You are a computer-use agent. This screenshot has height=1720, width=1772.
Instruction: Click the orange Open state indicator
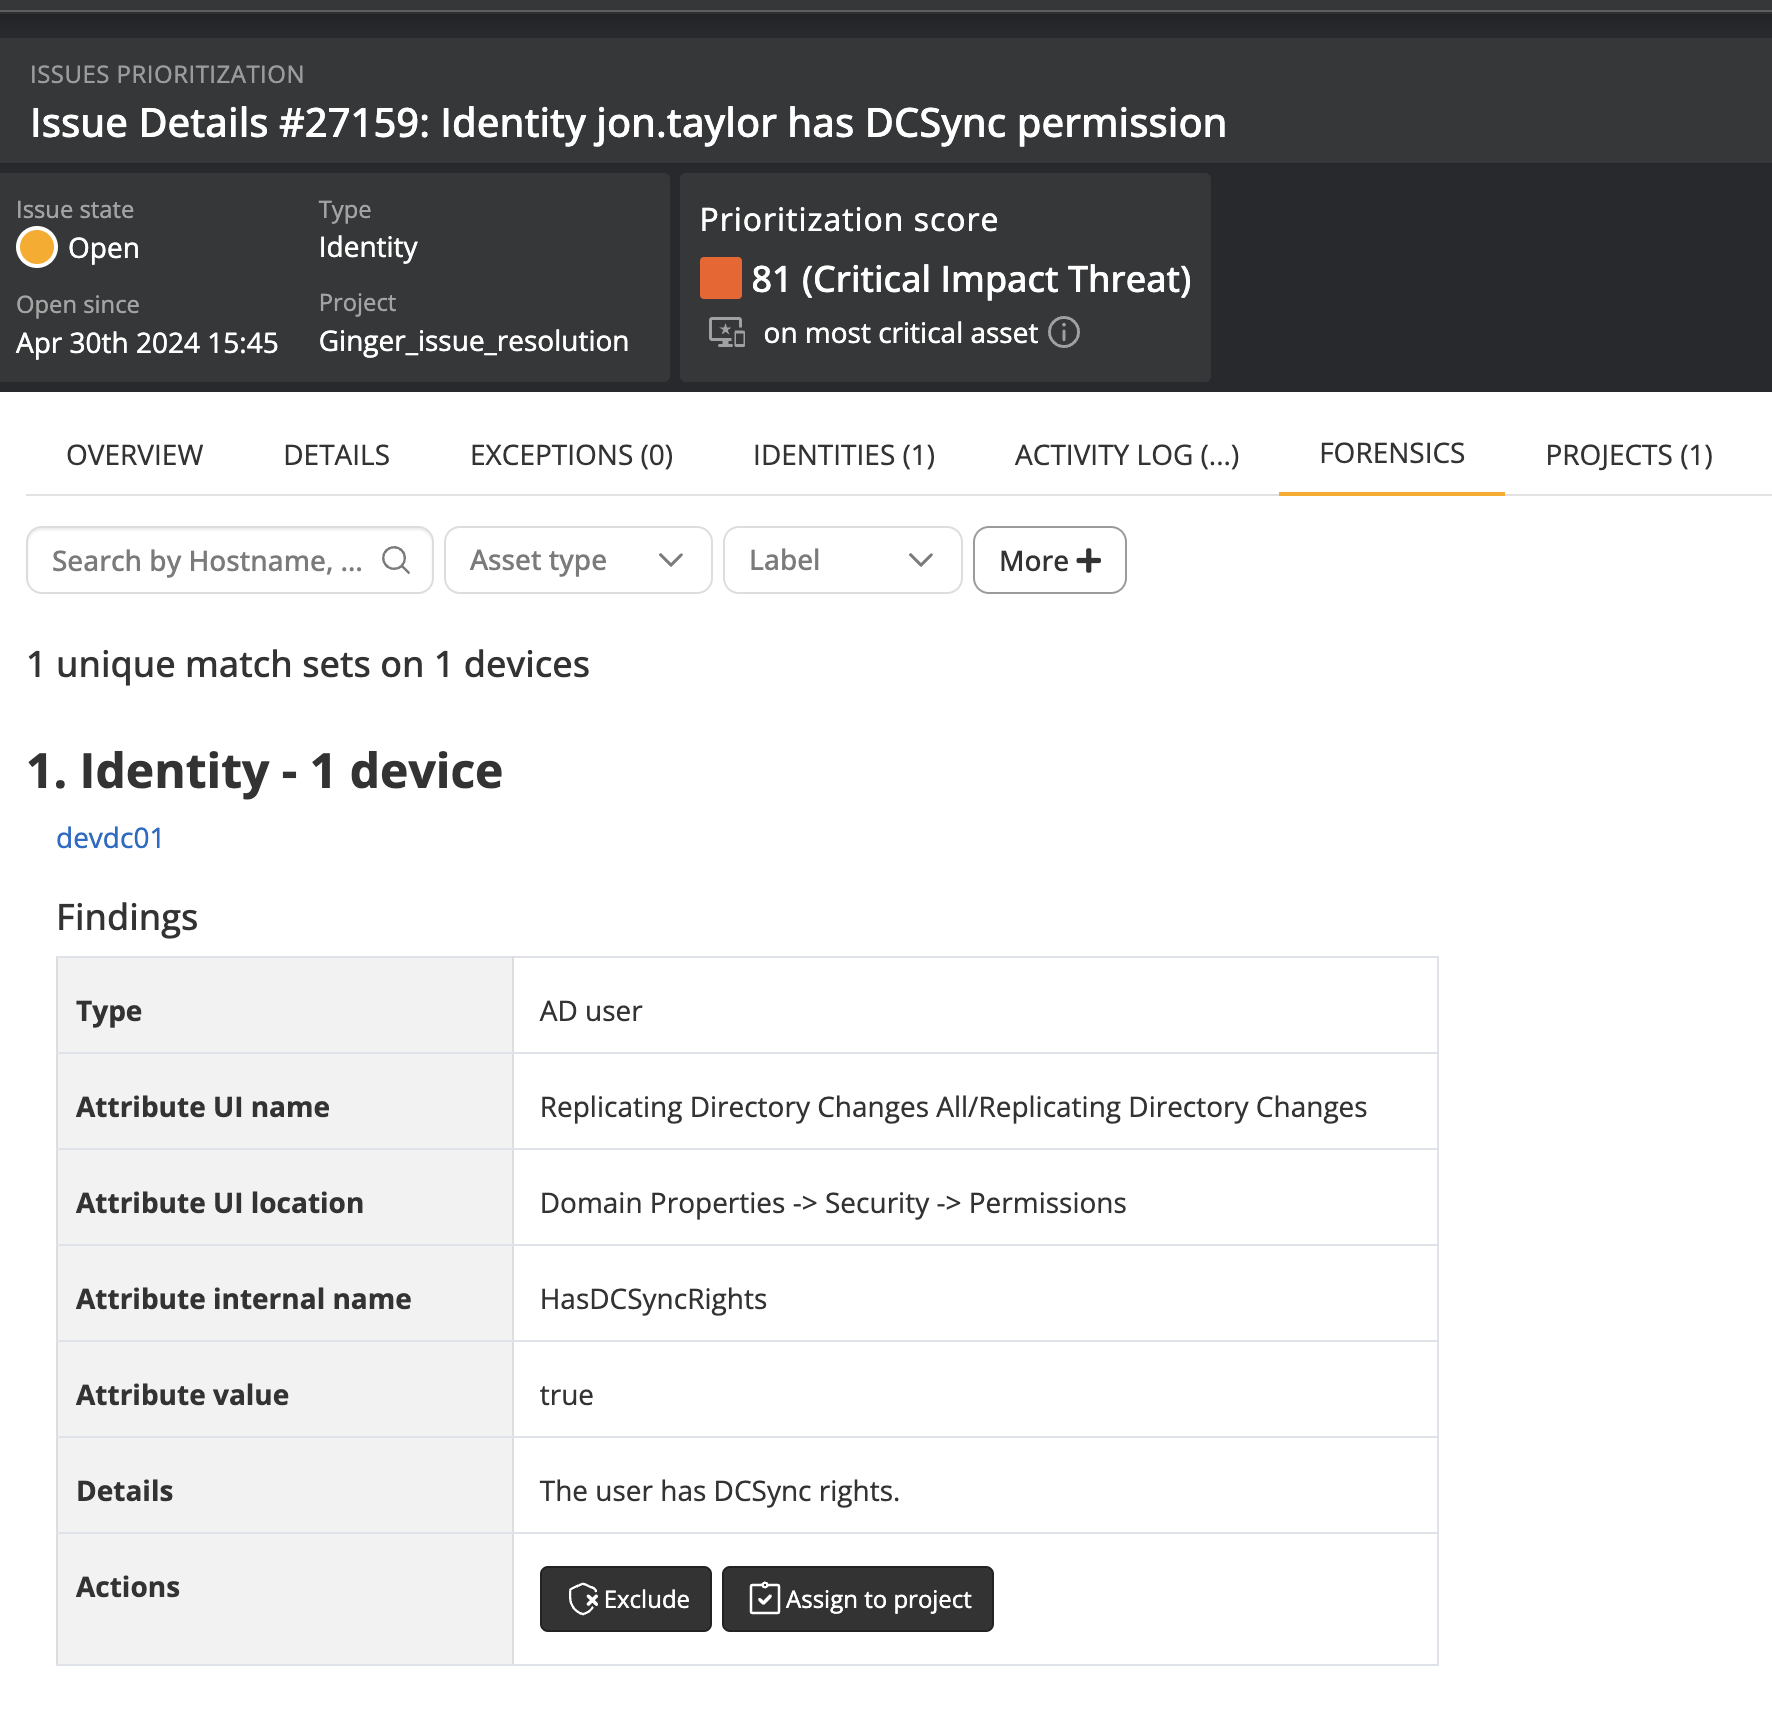pyautogui.click(x=37, y=248)
